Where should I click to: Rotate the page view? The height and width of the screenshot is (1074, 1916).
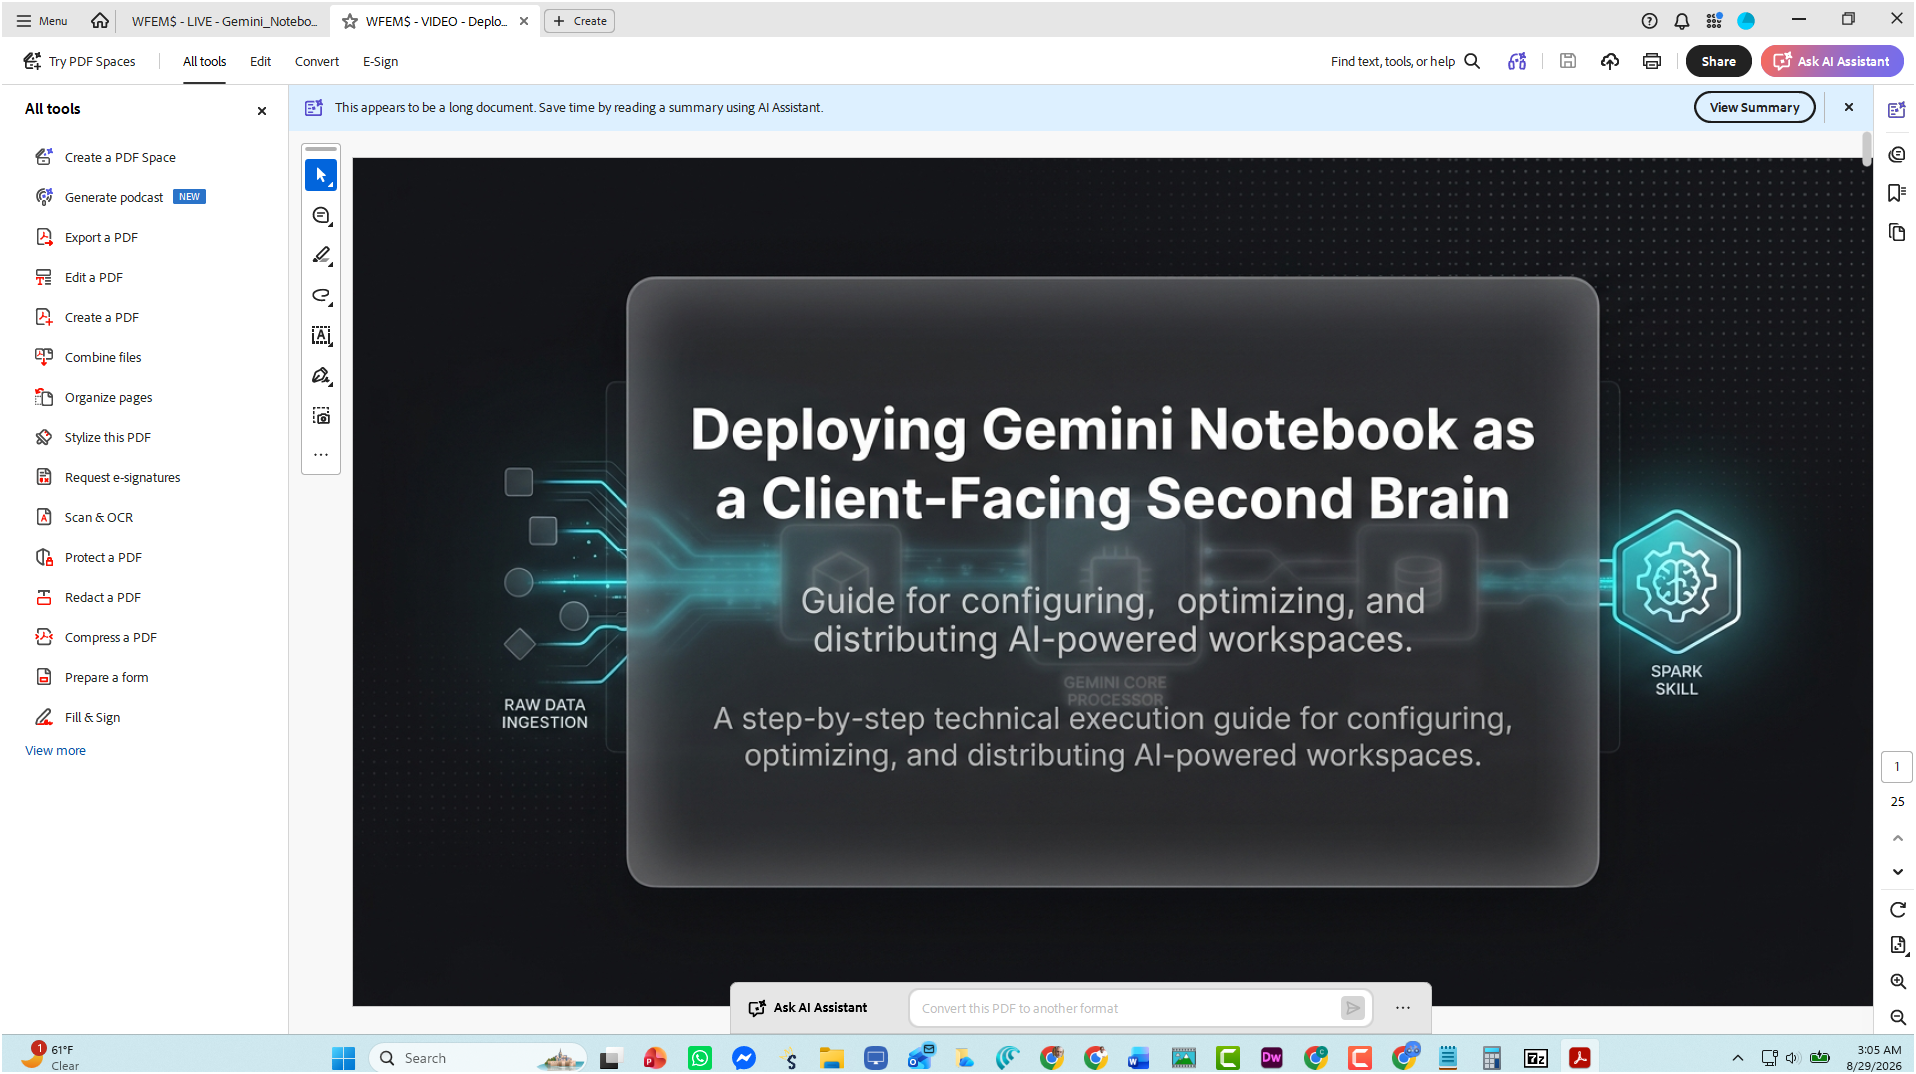(x=1898, y=910)
